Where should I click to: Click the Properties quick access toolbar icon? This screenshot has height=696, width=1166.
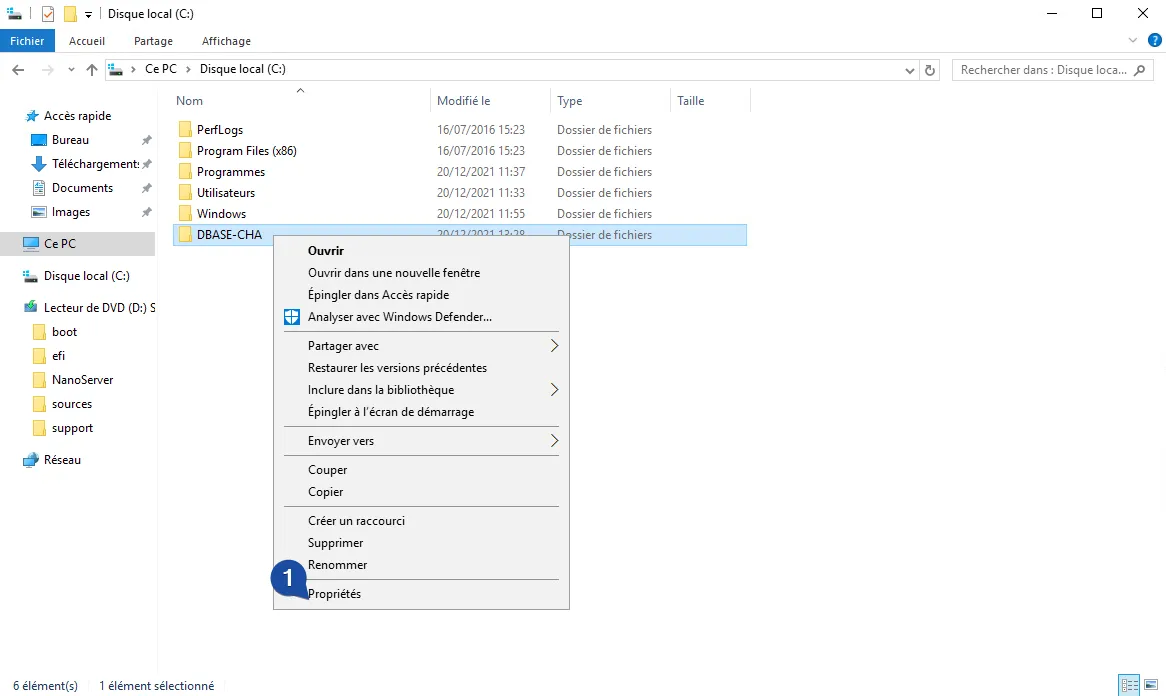tap(48, 14)
